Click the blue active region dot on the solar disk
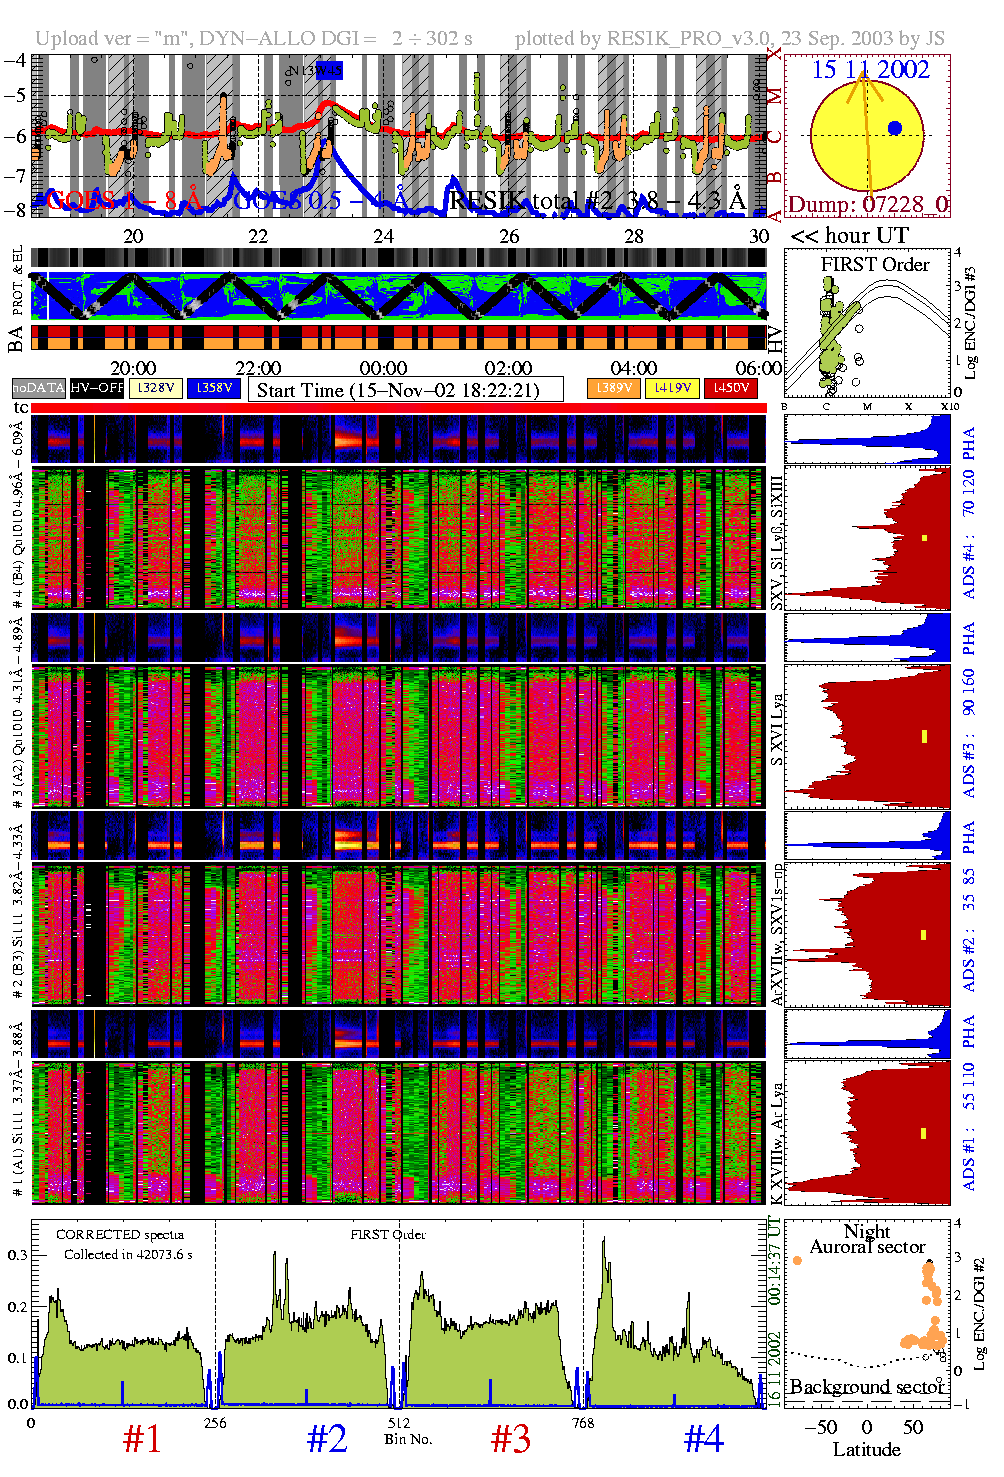Viewport: 1004px width, 1477px height. tap(895, 128)
